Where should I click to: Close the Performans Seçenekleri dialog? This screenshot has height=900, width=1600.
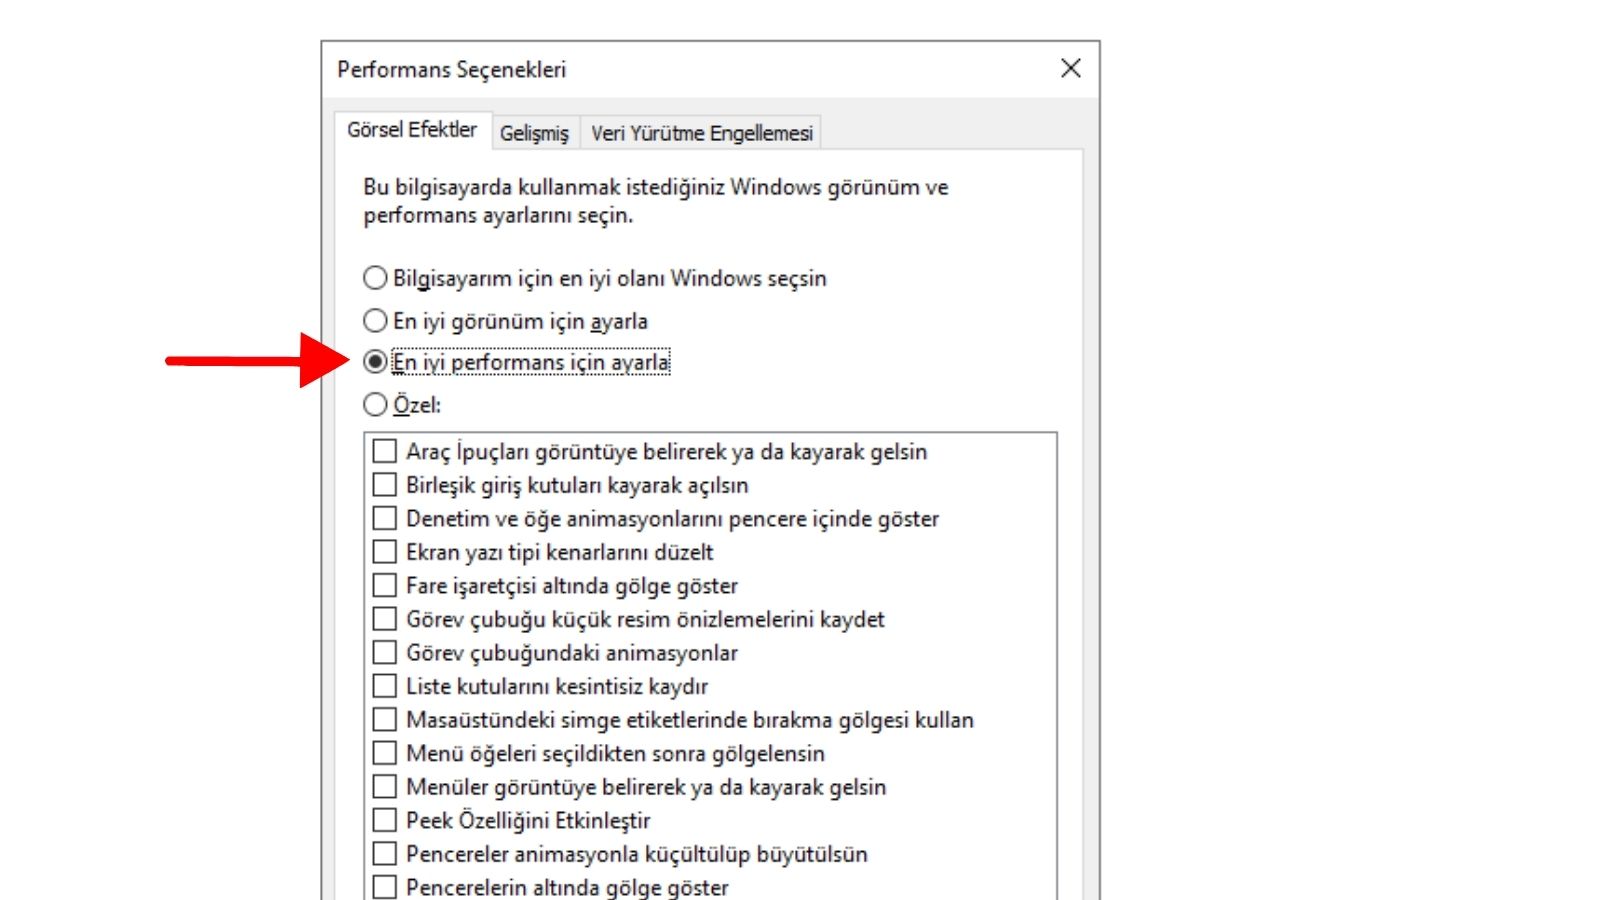pos(1070,68)
